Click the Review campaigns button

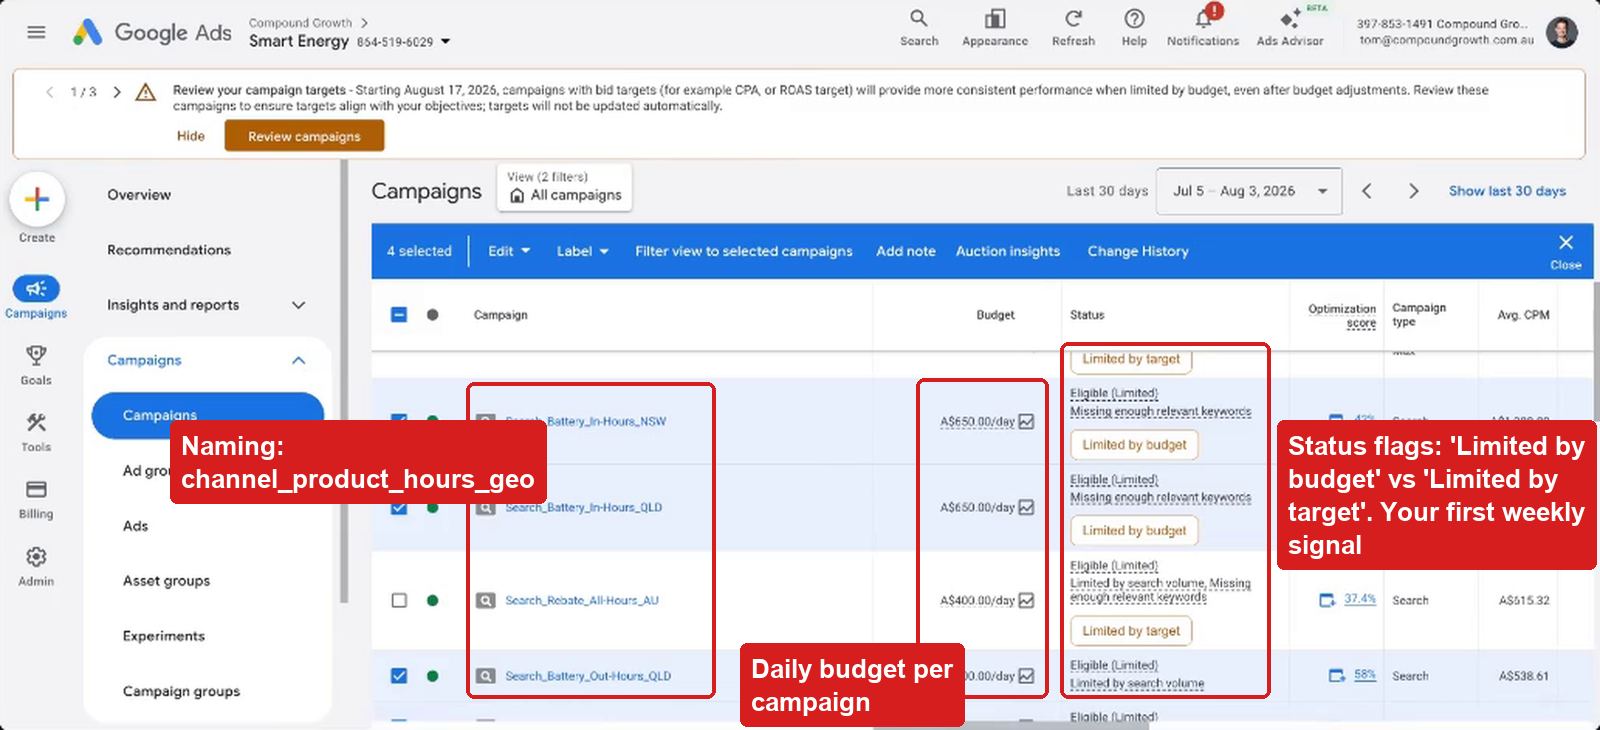pyautogui.click(x=304, y=136)
